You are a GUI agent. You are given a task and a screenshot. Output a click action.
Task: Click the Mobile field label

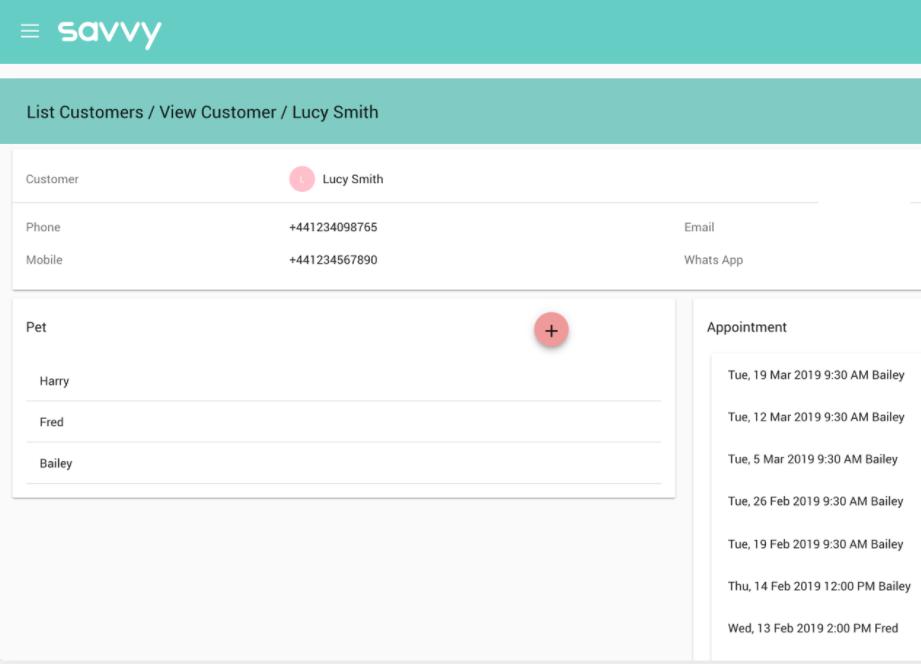point(44,260)
